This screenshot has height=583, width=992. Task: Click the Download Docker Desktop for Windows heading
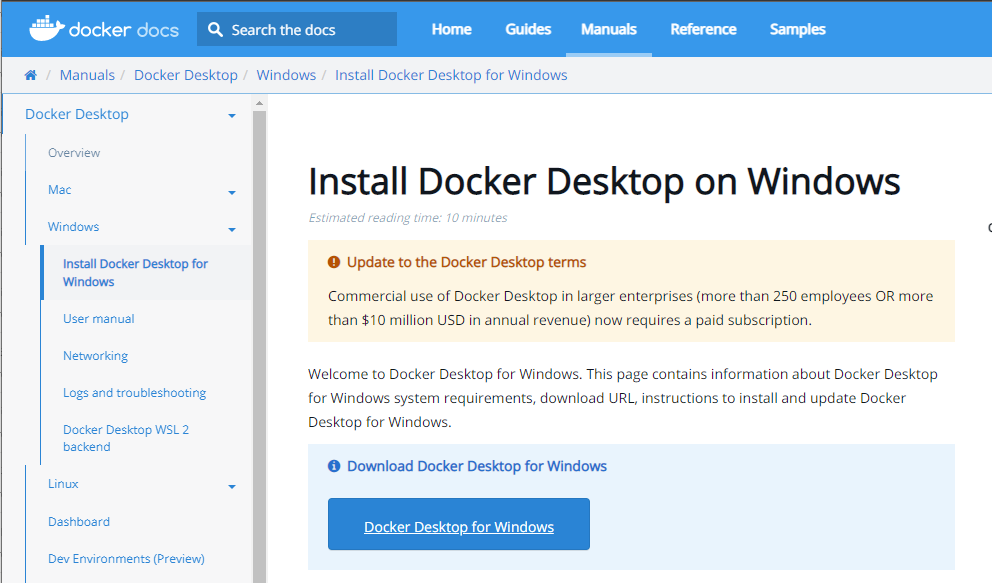[x=477, y=466]
